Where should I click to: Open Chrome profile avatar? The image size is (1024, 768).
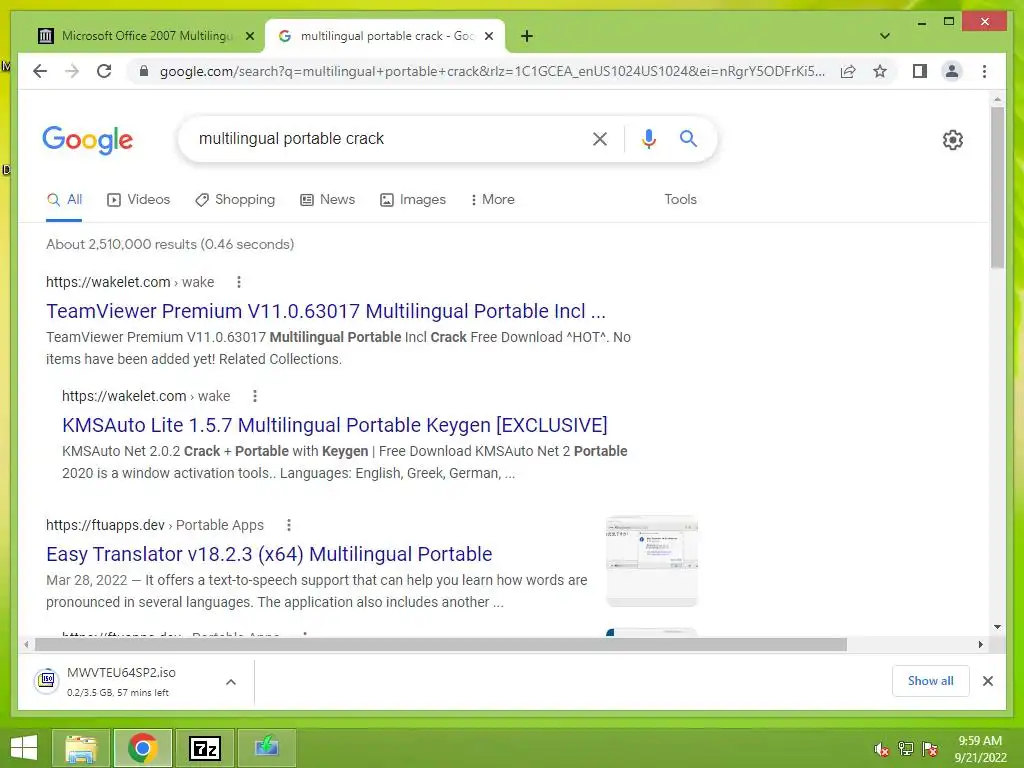tap(952, 71)
